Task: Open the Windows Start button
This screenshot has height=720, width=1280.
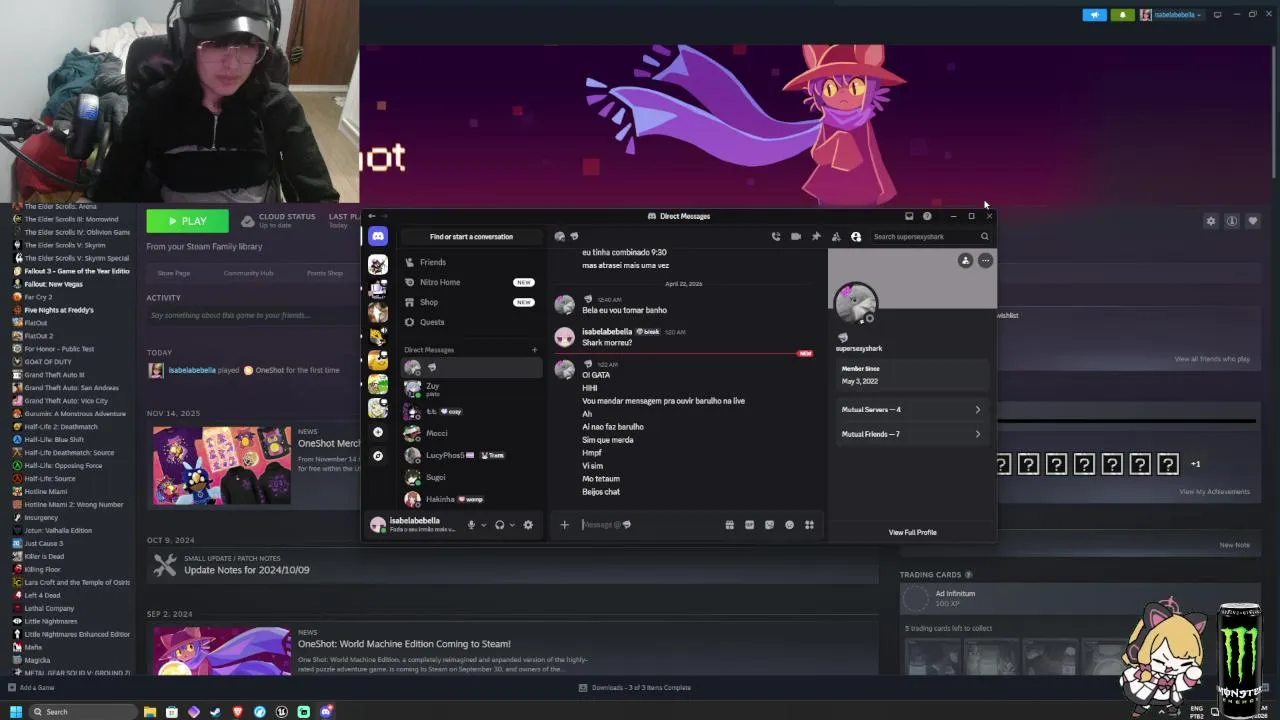Action: point(15,711)
